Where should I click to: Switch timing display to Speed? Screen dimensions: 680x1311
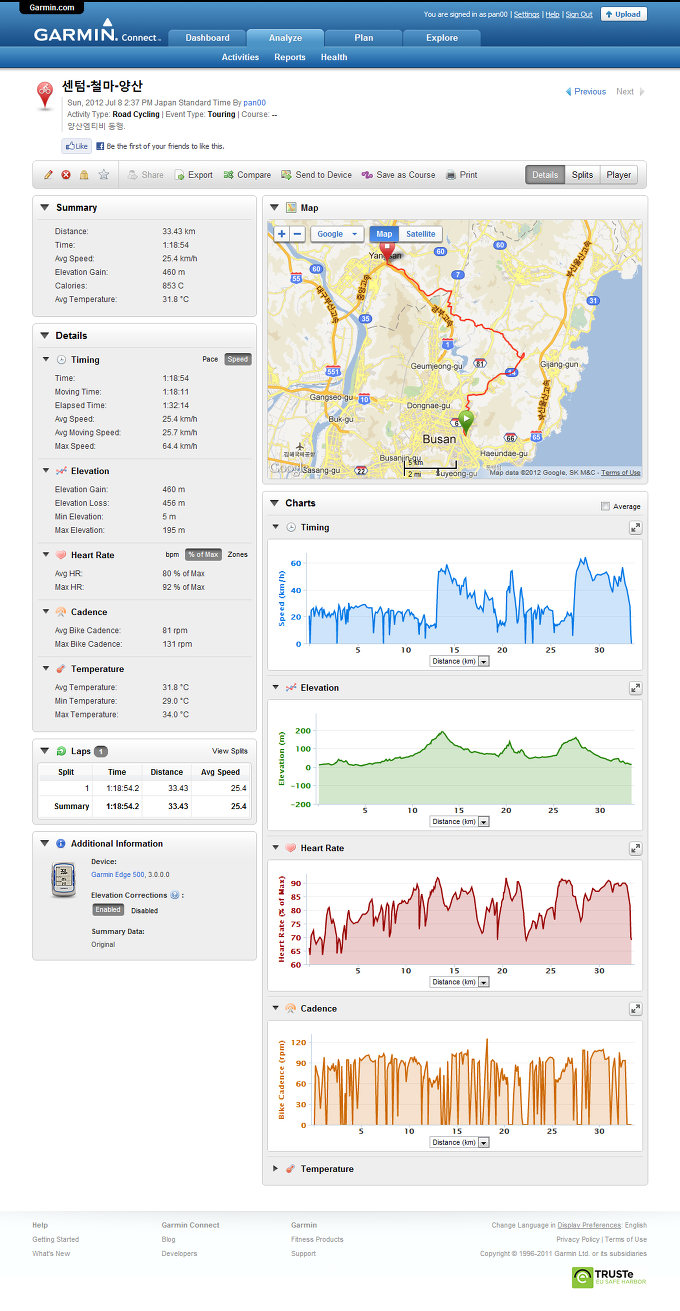237,359
